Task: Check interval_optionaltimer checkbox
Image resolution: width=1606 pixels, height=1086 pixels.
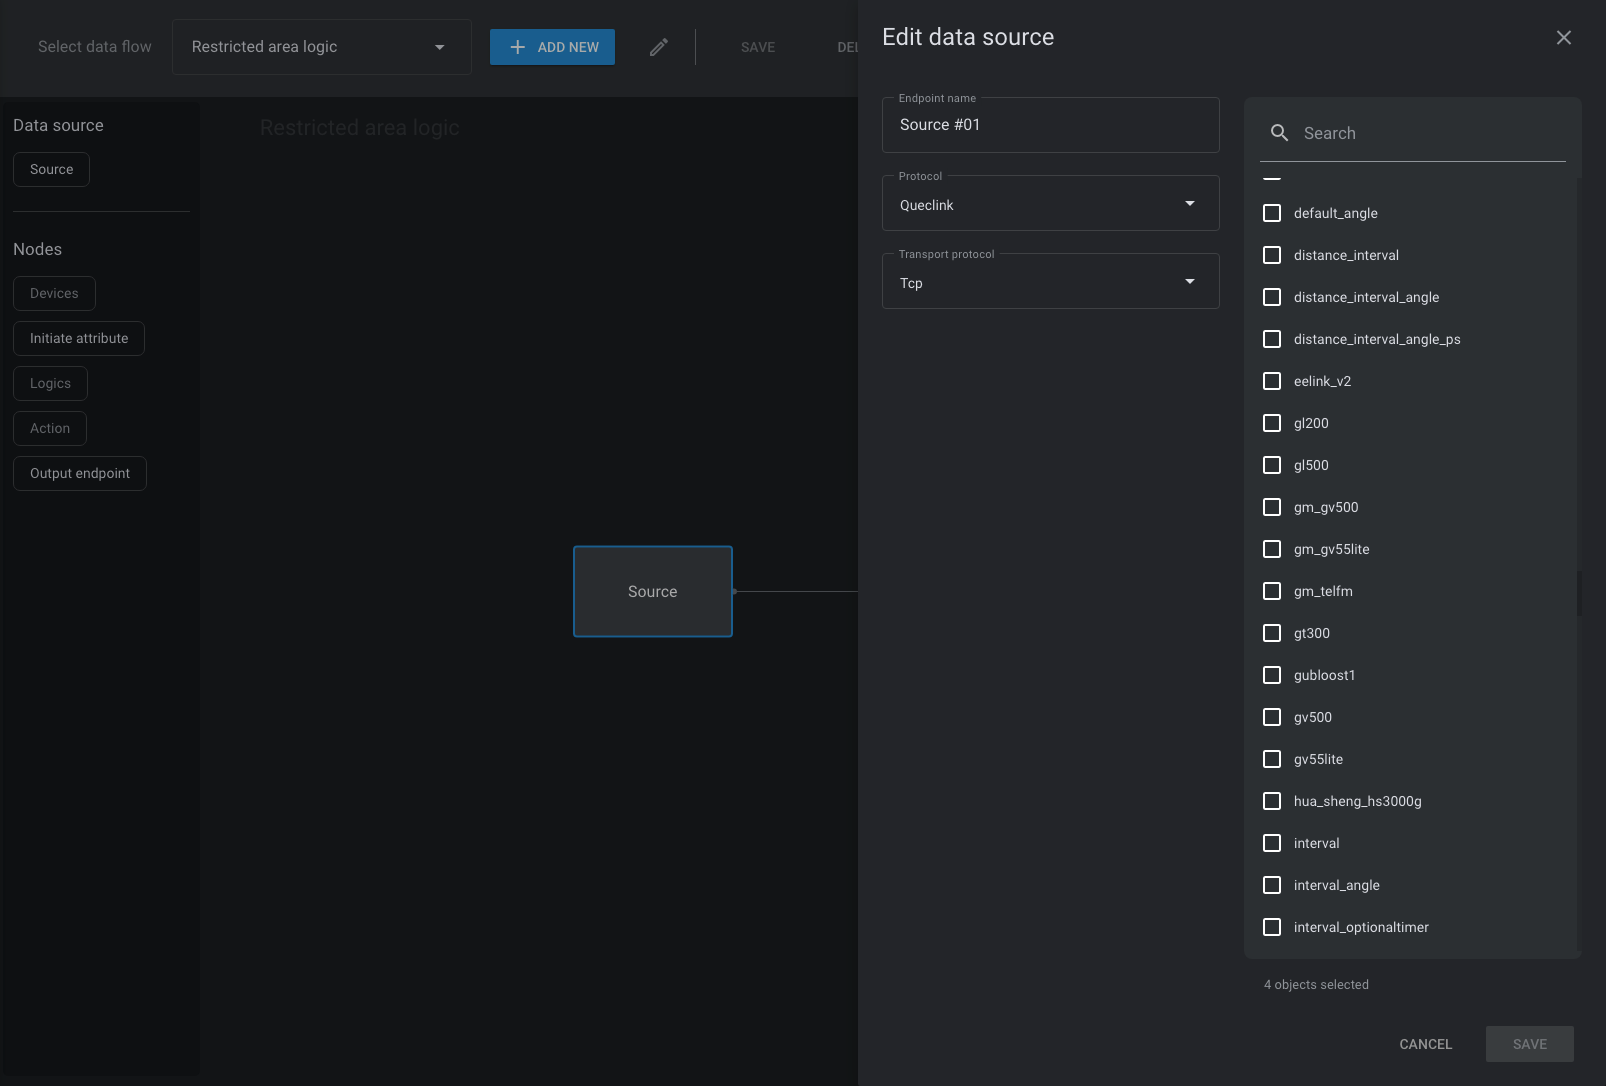Action: click(x=1272, y=927)
